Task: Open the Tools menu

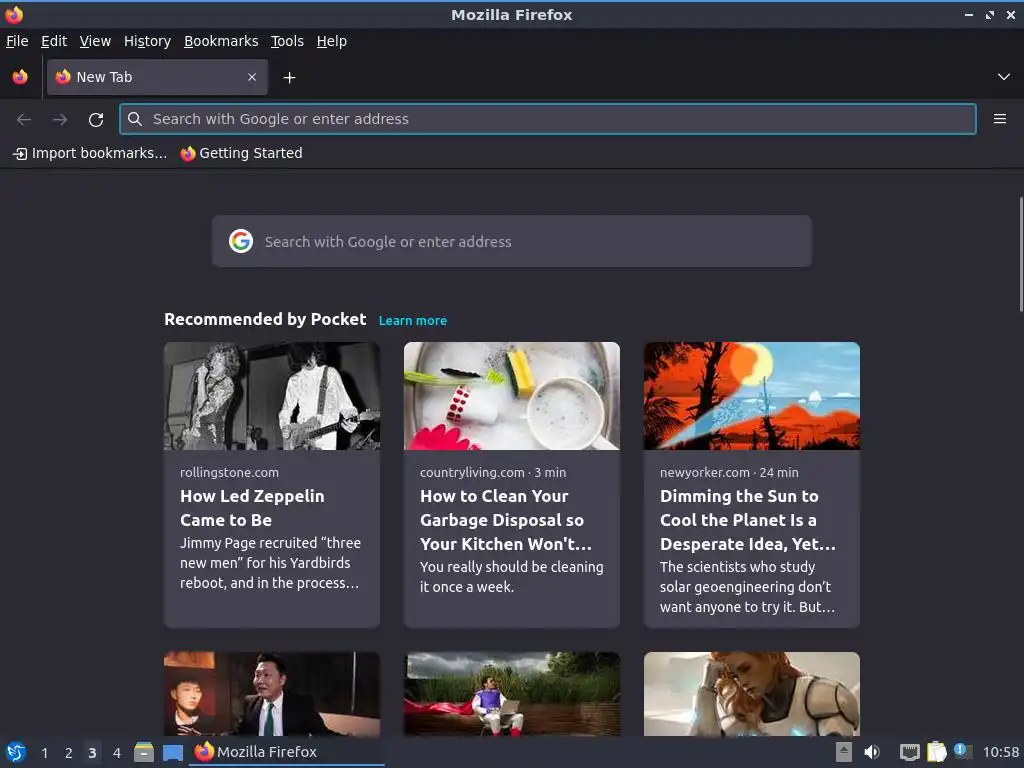Action: point(287,41)
